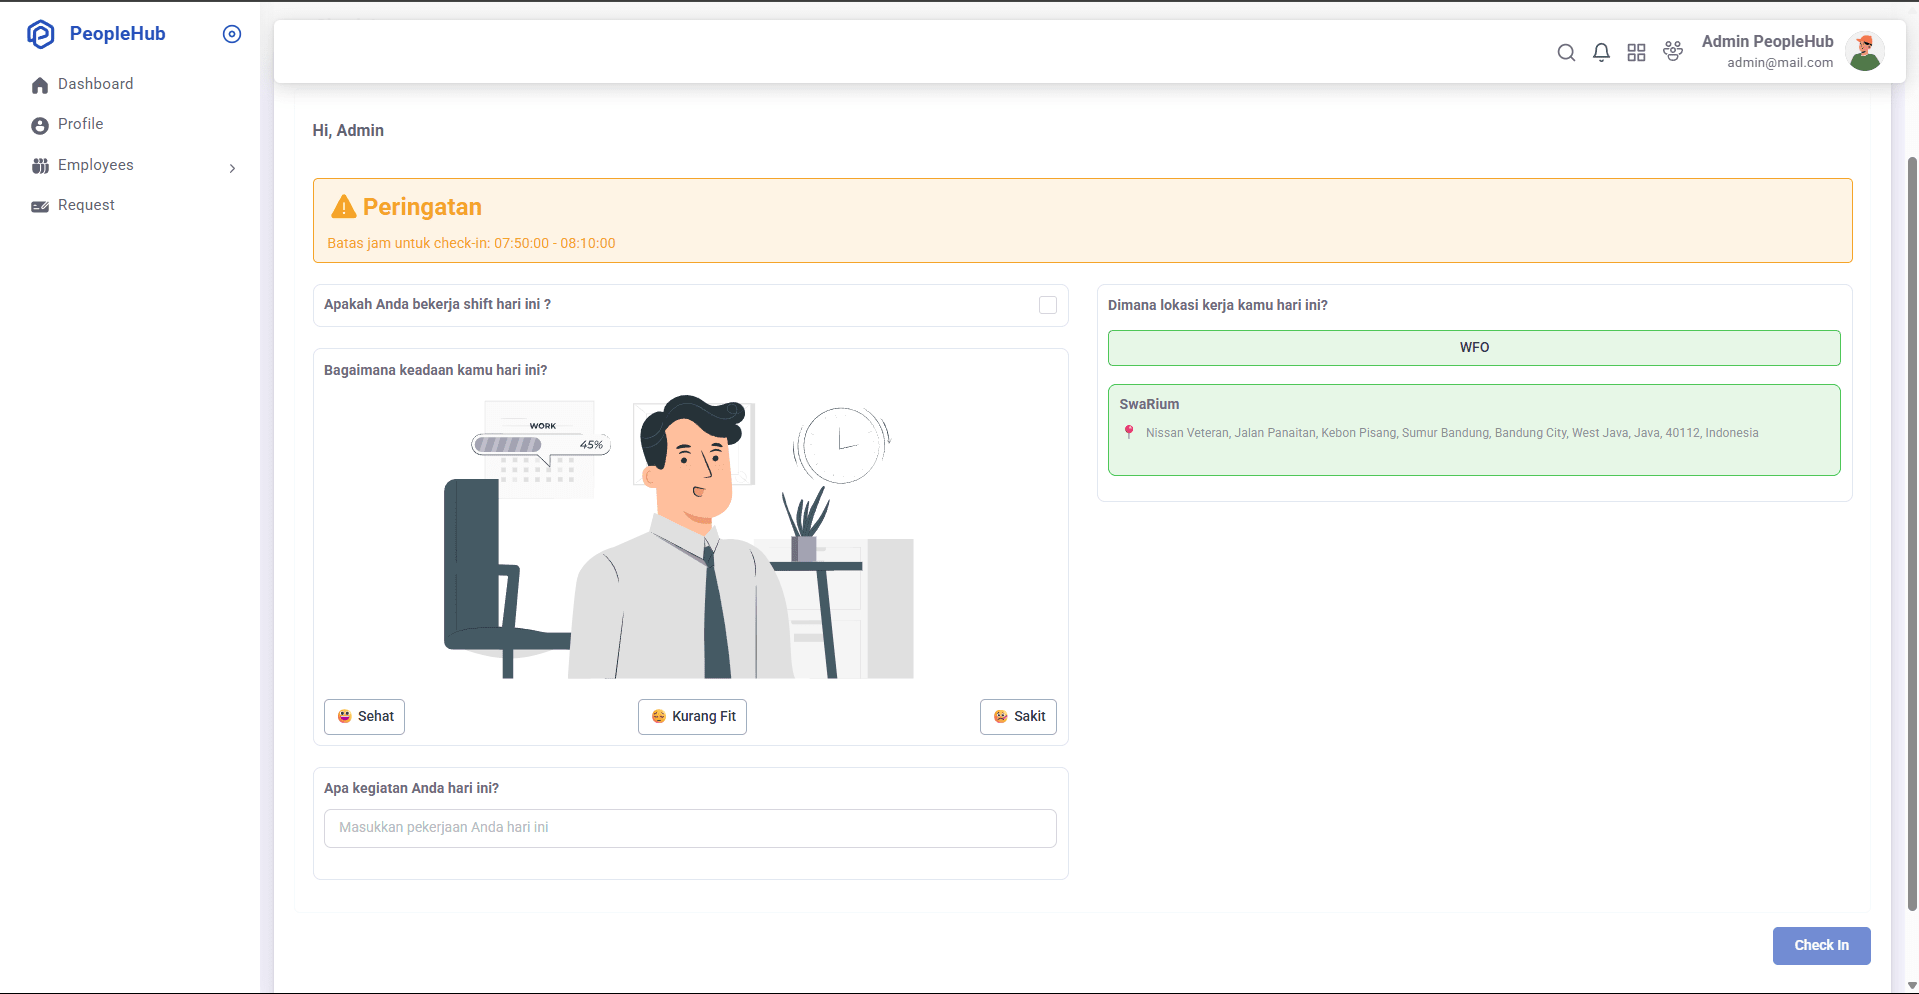
Task: Select the Sehat mood option
Action: [364, 716]
